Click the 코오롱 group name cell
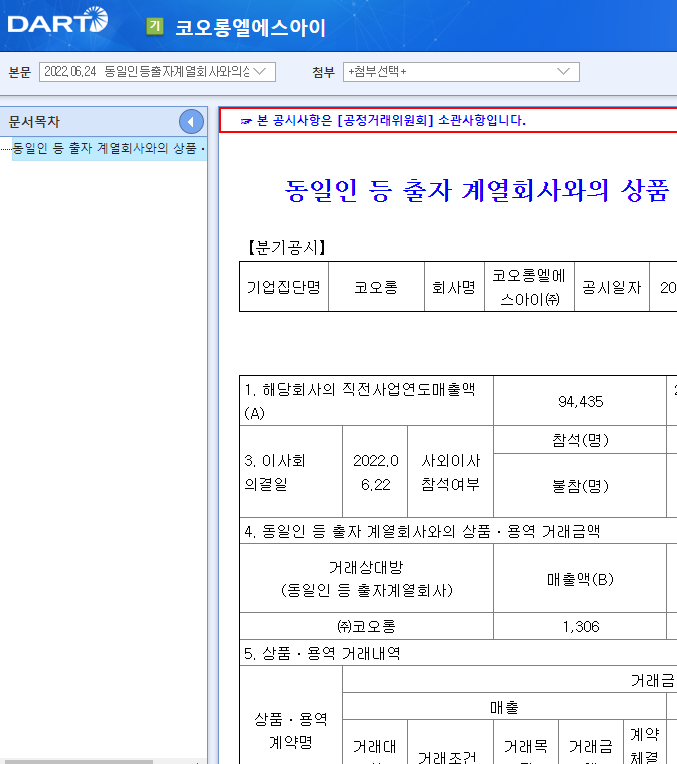The image size is (677, 764). click(x=376, y=286)
